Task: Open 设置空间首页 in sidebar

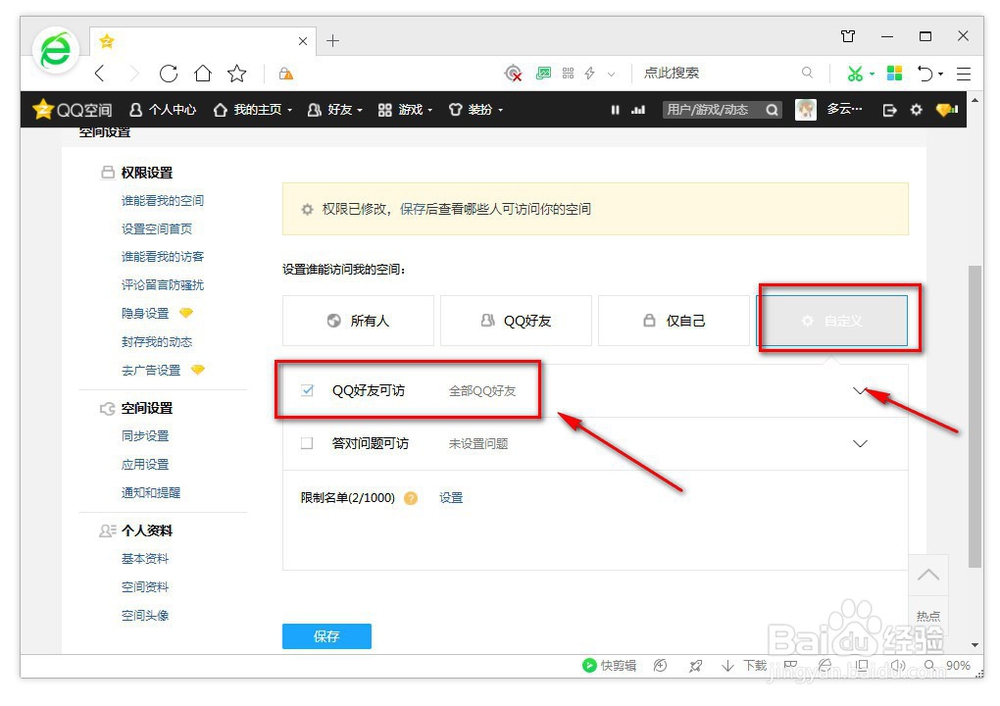Action: point(157,228)
